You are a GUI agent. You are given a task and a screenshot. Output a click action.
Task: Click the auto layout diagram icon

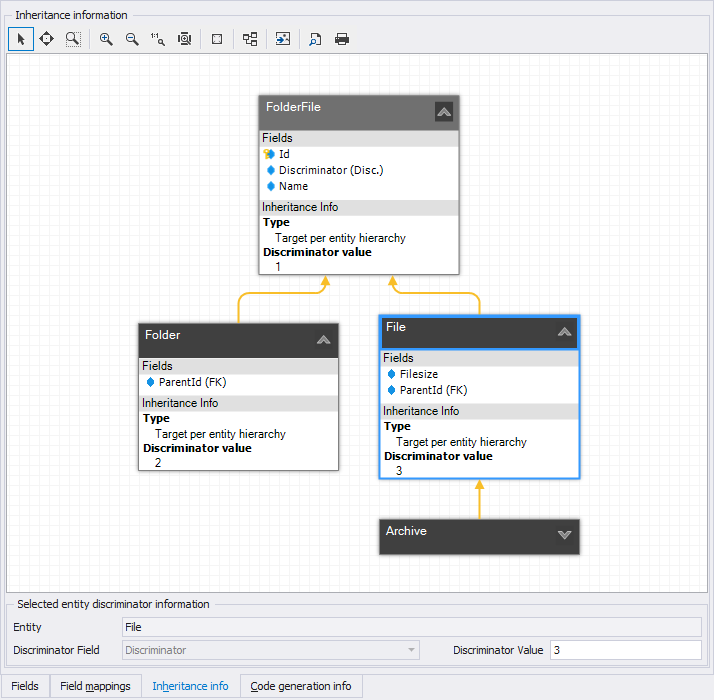(250, 39)
